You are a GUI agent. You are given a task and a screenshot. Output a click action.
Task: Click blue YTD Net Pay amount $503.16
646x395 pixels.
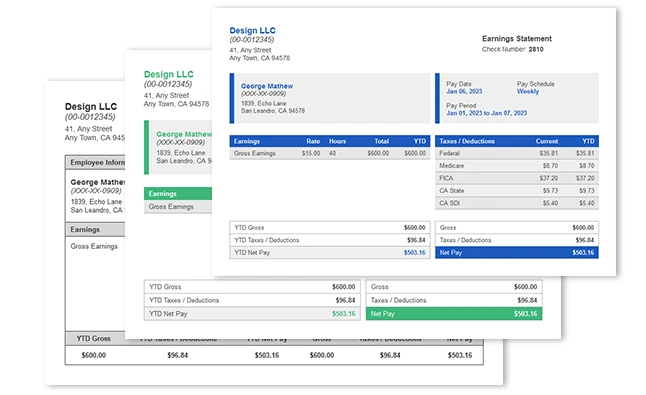pos(414,252)
